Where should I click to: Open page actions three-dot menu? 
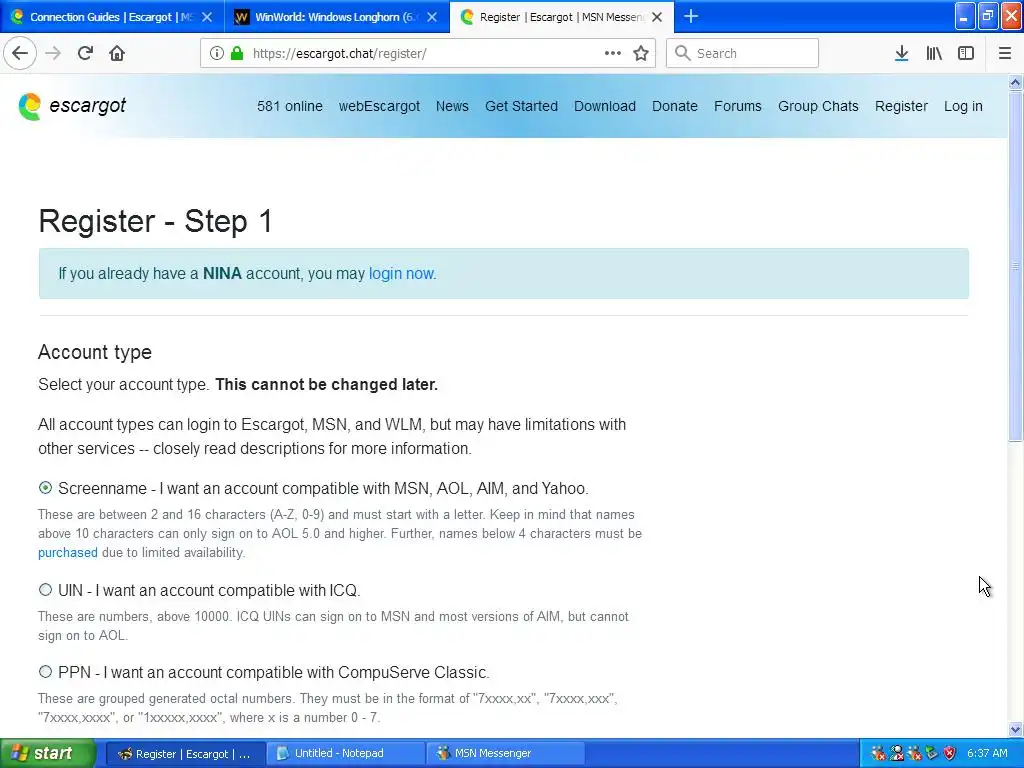point(613,53)
